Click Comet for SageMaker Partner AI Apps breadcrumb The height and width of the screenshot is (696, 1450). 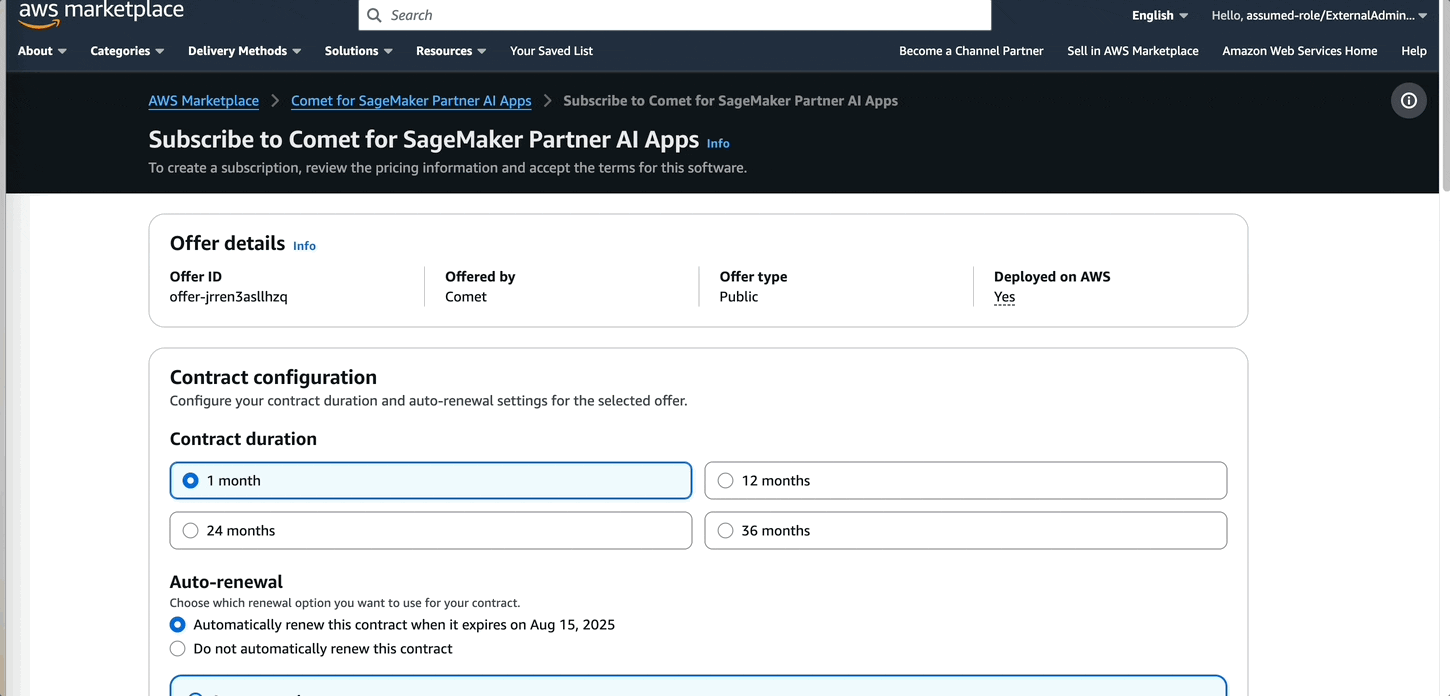pos(411,101)
